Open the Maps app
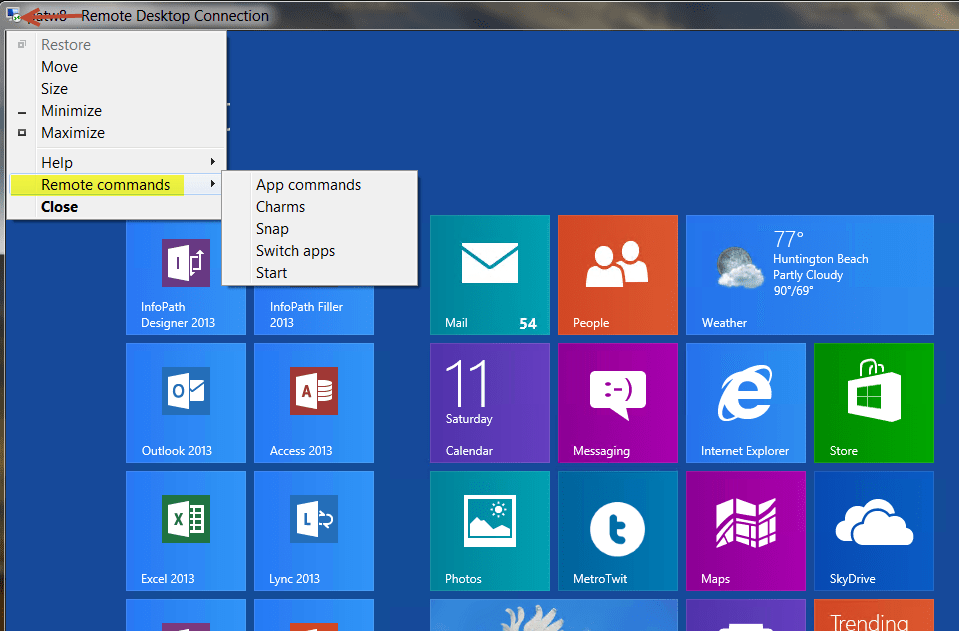Screen dimensions: 959x631 point(745,530)
